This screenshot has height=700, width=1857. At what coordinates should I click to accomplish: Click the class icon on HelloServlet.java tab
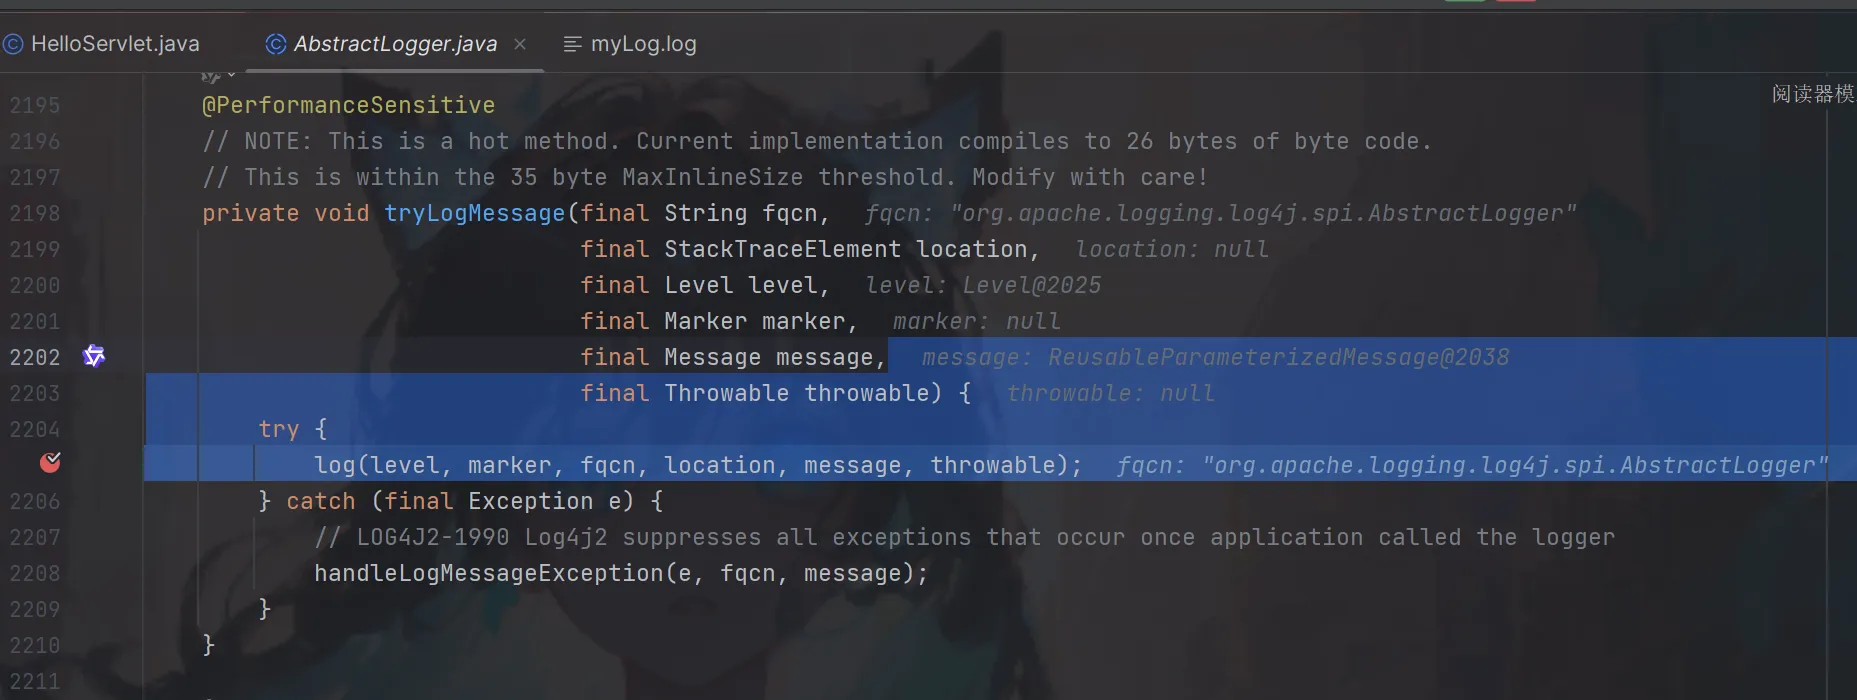tap(13, 44)
